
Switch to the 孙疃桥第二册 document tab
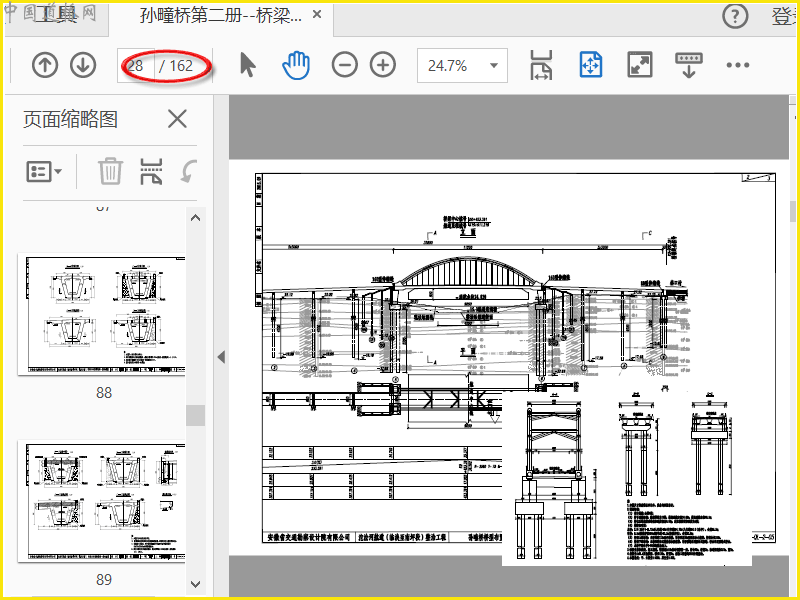pyautogui.click(x=220, y=16)
